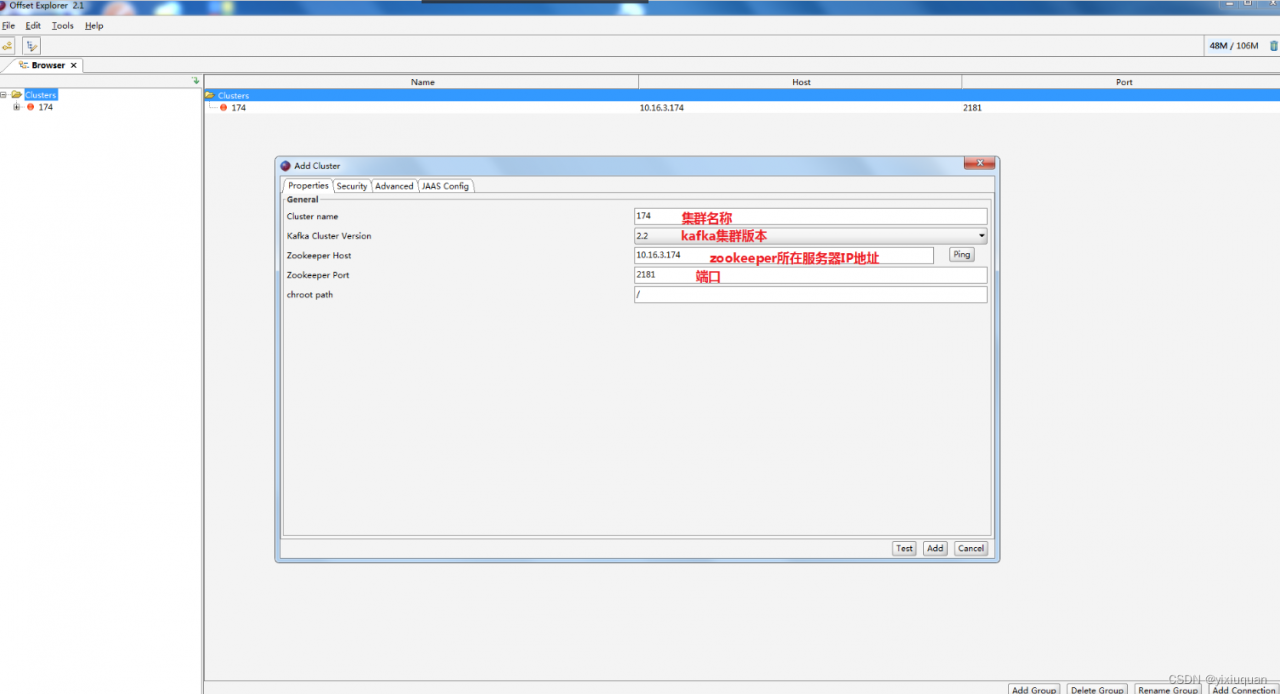Screen dimensions: 1280x694
Task: Click the Clusters folder icon in tree
Action: point(17,95)
